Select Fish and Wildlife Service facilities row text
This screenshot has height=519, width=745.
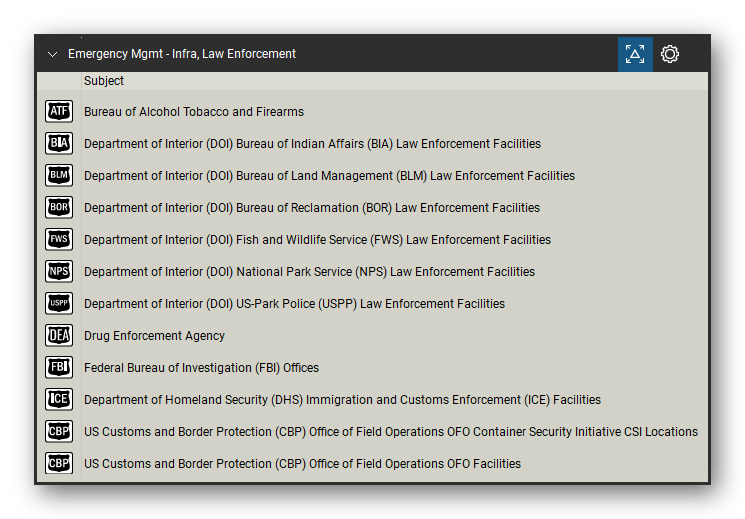coord(317,240)
